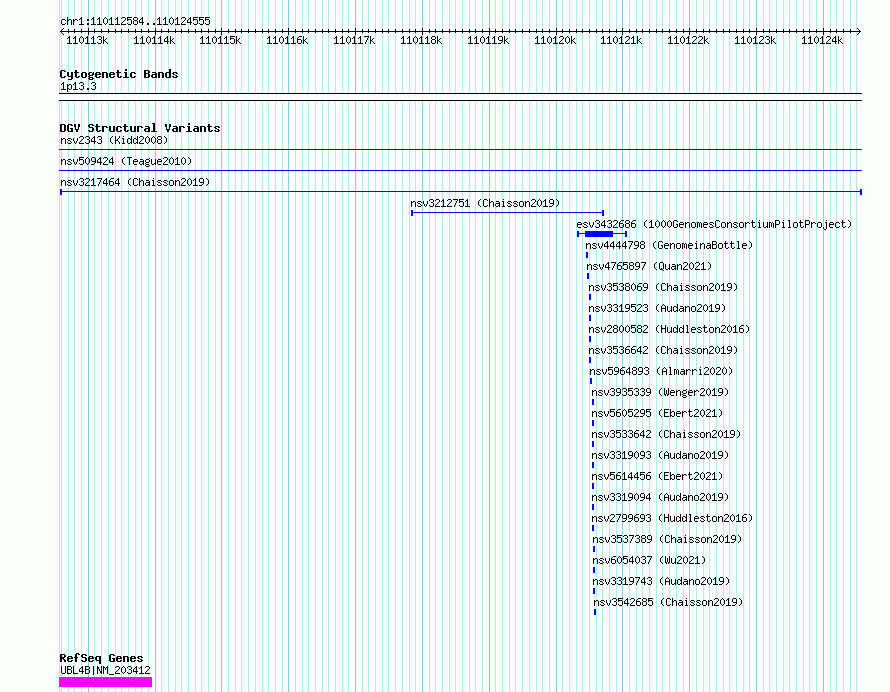Open variant nsv6054037 (Wu2021)

649,560
